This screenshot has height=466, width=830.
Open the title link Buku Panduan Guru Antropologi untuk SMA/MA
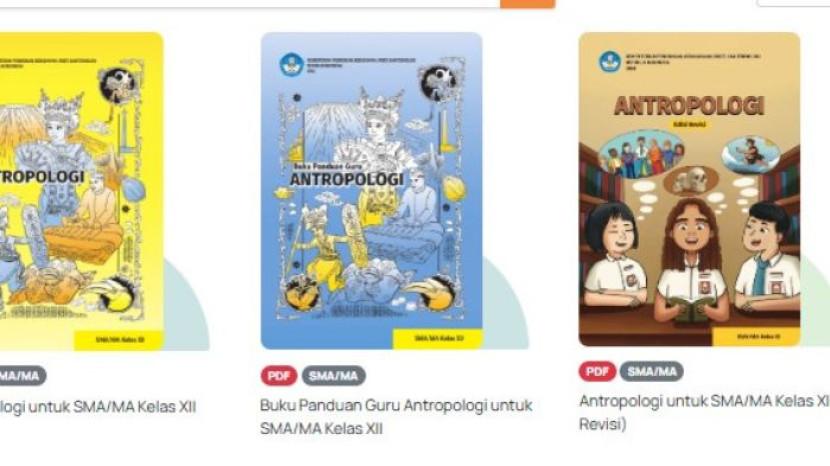[x=396, y=417]
